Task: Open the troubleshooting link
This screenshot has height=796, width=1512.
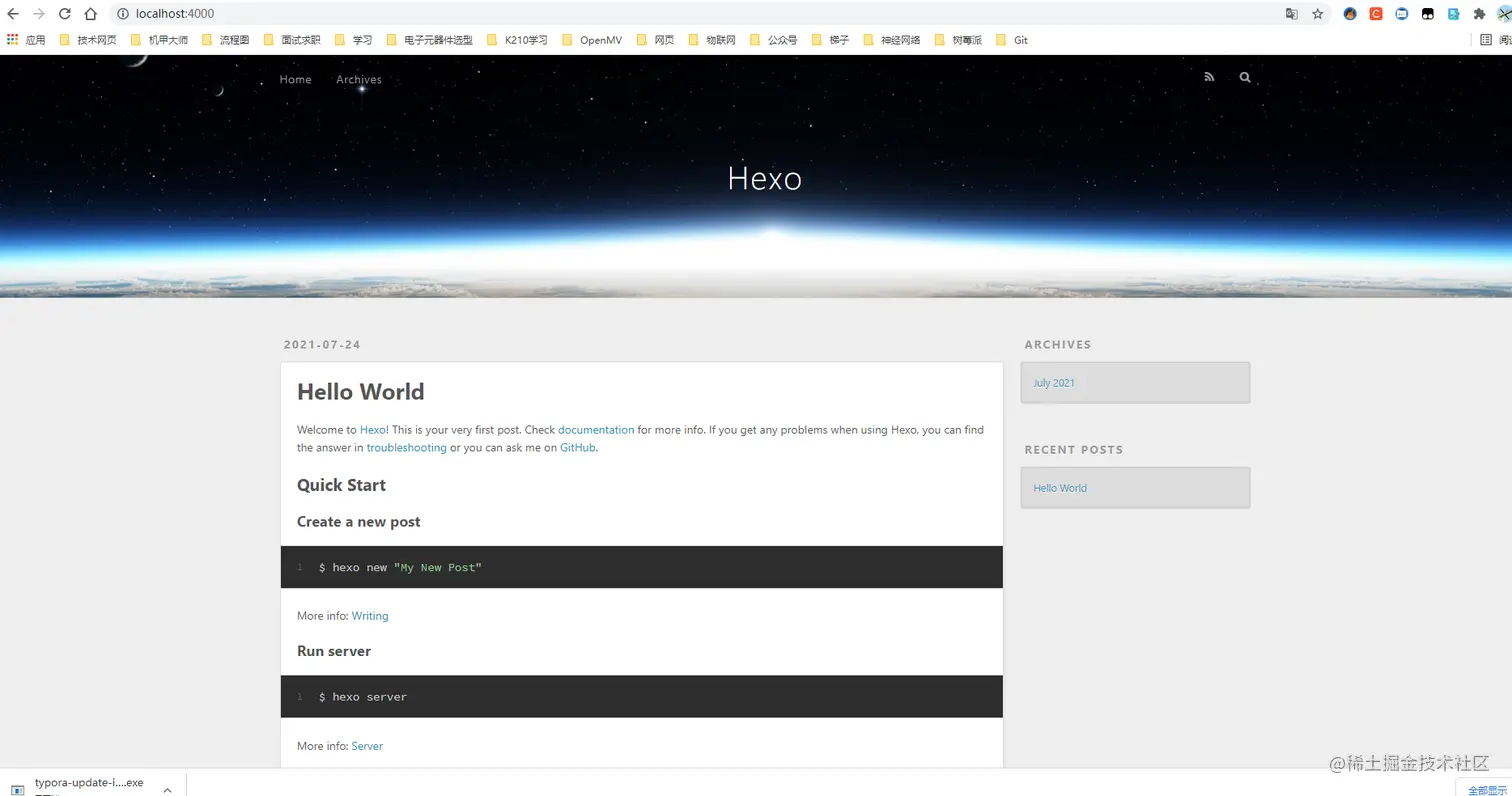Action: coord(406,448)
